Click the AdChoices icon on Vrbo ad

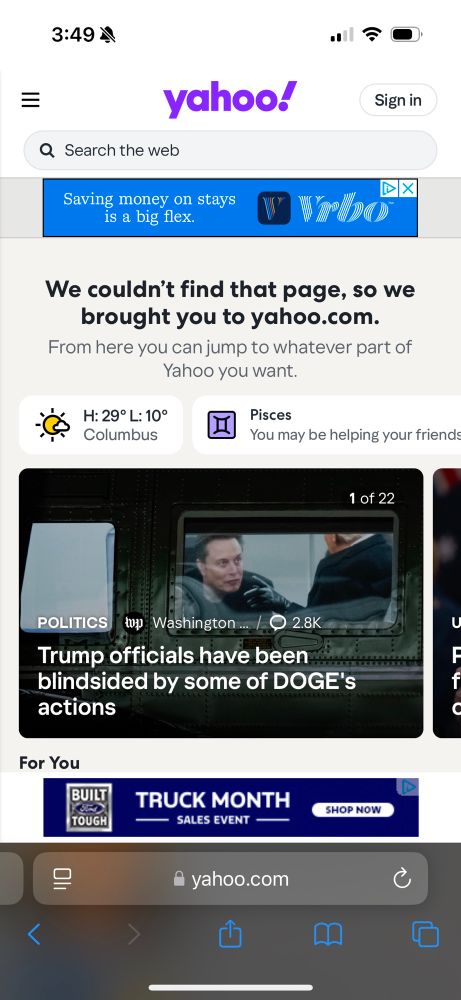[390, 188]
